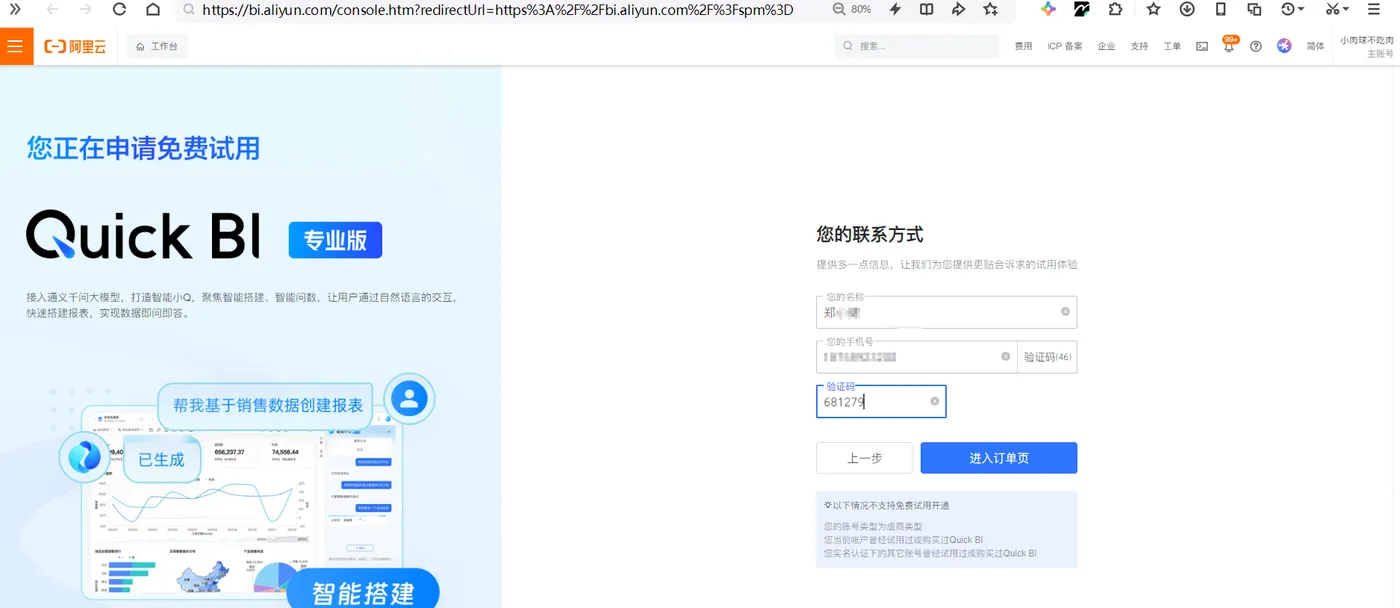This screenshot has width=1400, height=608.
Task: Click the 验证码 code field containing 681279
Action: point(881,401)
